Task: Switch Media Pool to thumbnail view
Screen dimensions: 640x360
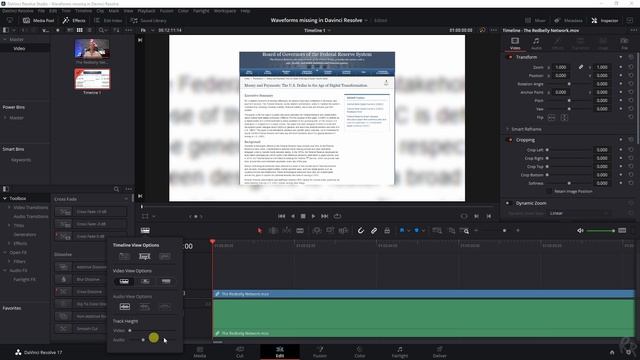Action: click(80, 31)
